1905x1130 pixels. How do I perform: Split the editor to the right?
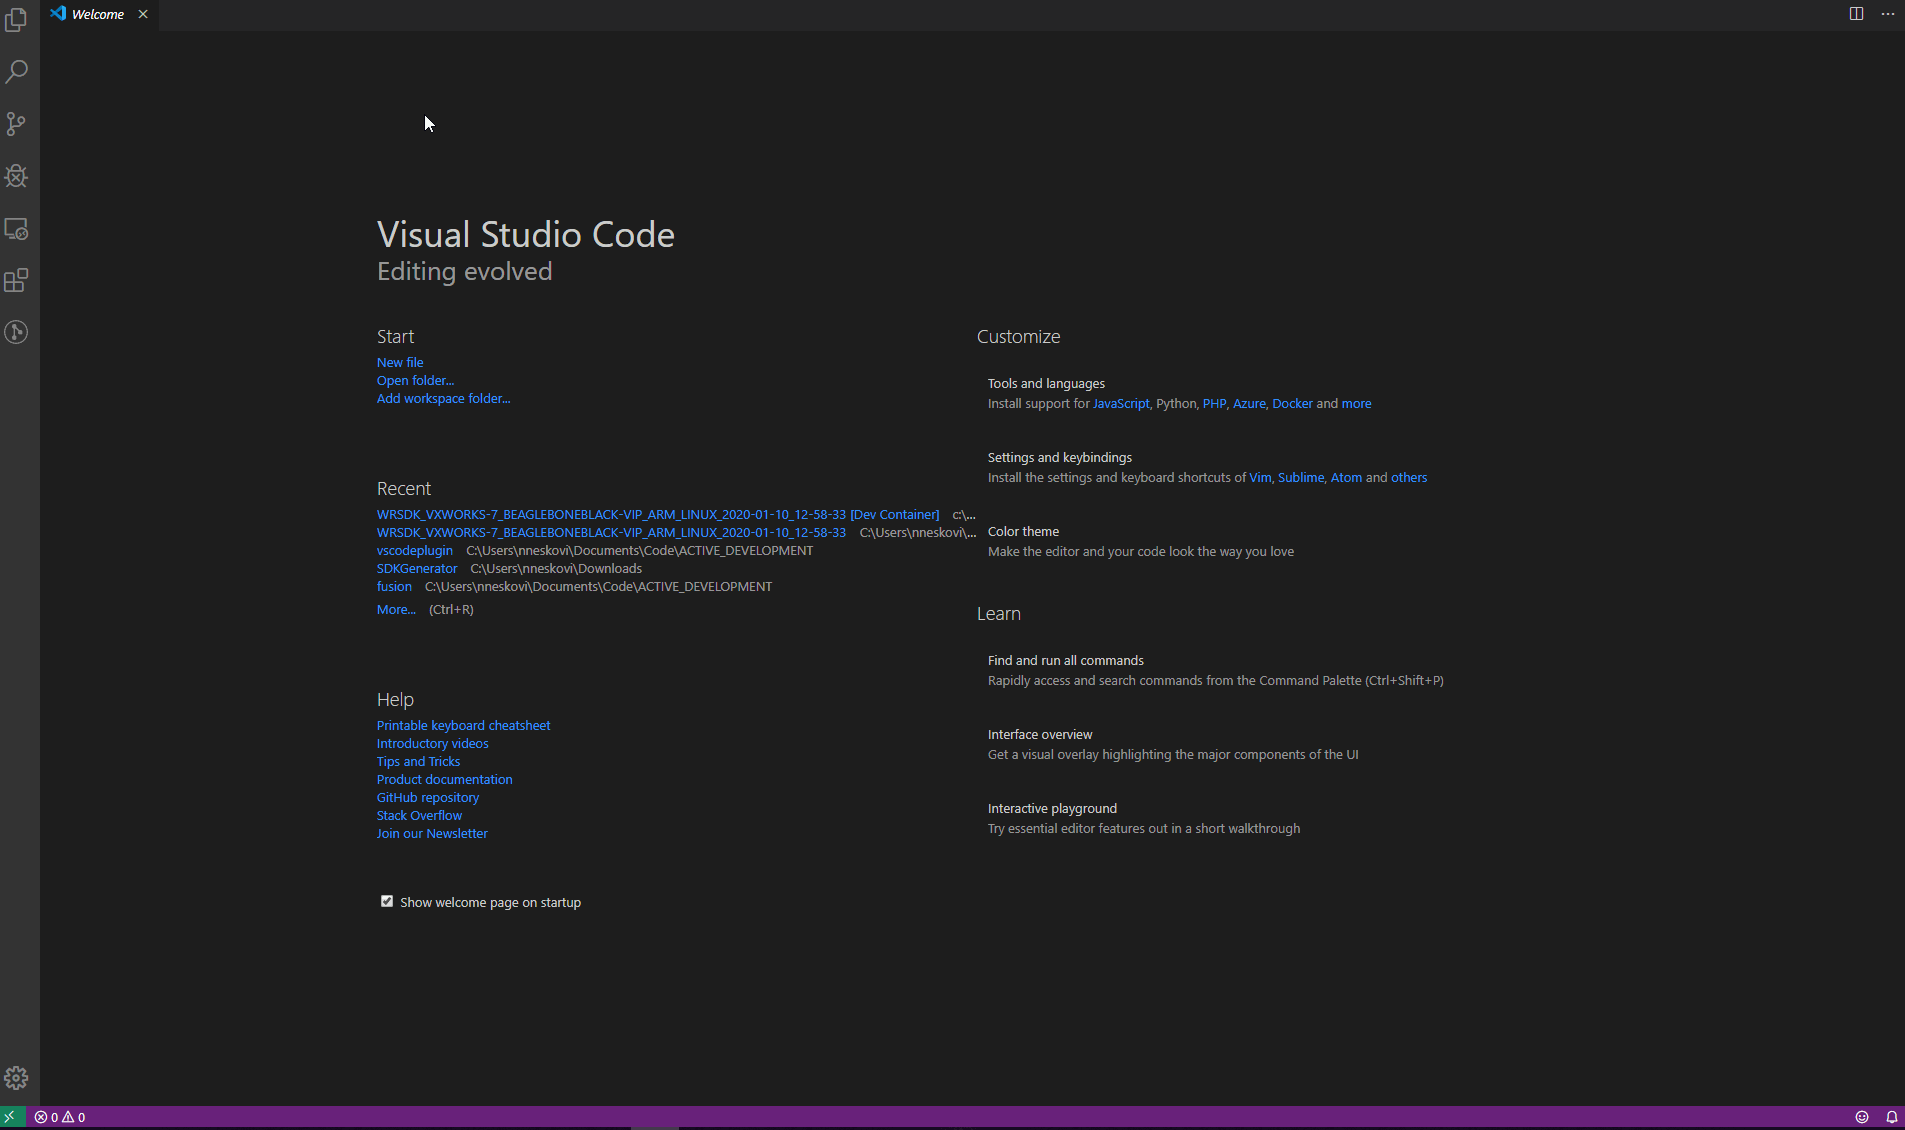pos(1856,14)
